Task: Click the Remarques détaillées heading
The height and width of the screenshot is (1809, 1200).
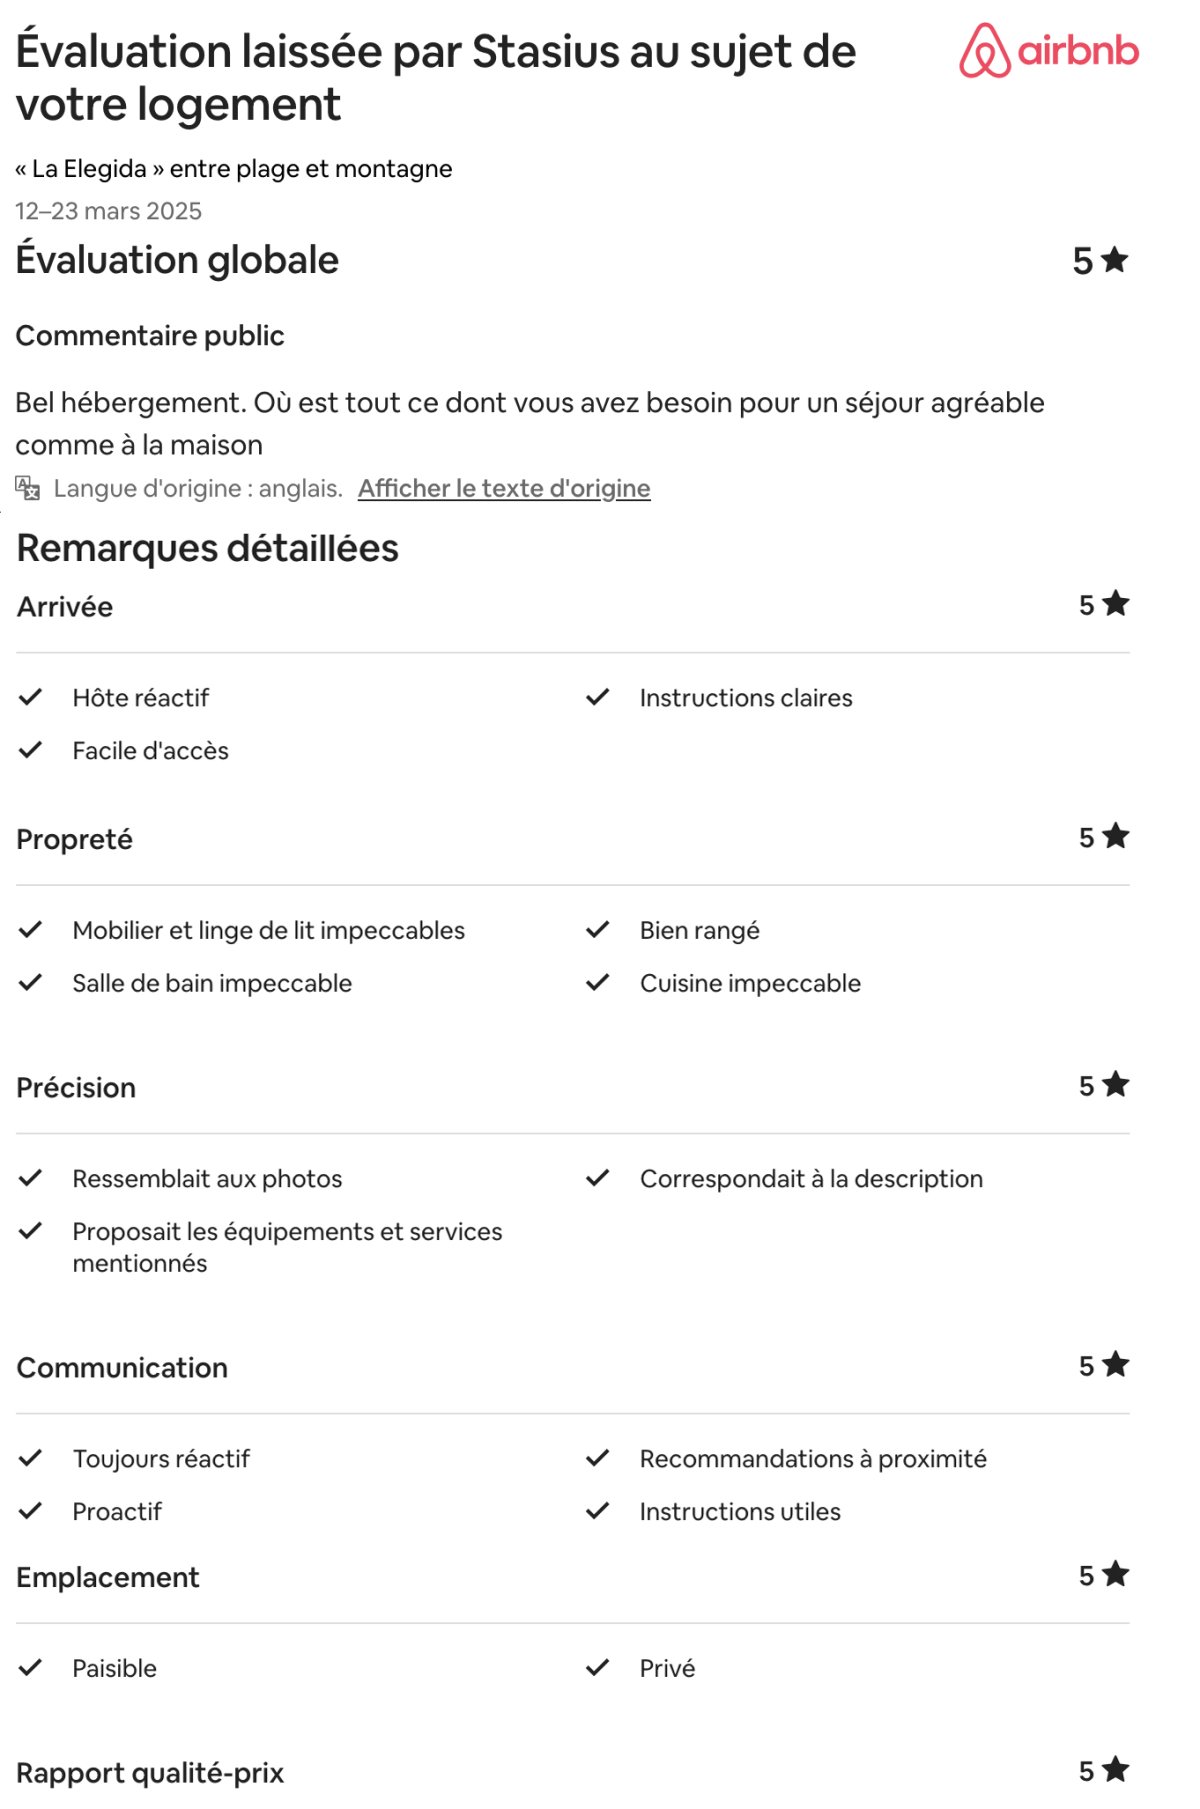Action: coord(207,548)
